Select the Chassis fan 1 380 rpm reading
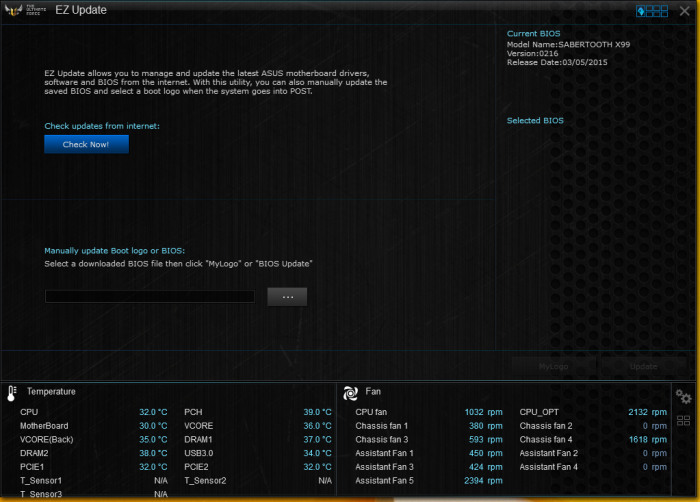 pos(486,426)
